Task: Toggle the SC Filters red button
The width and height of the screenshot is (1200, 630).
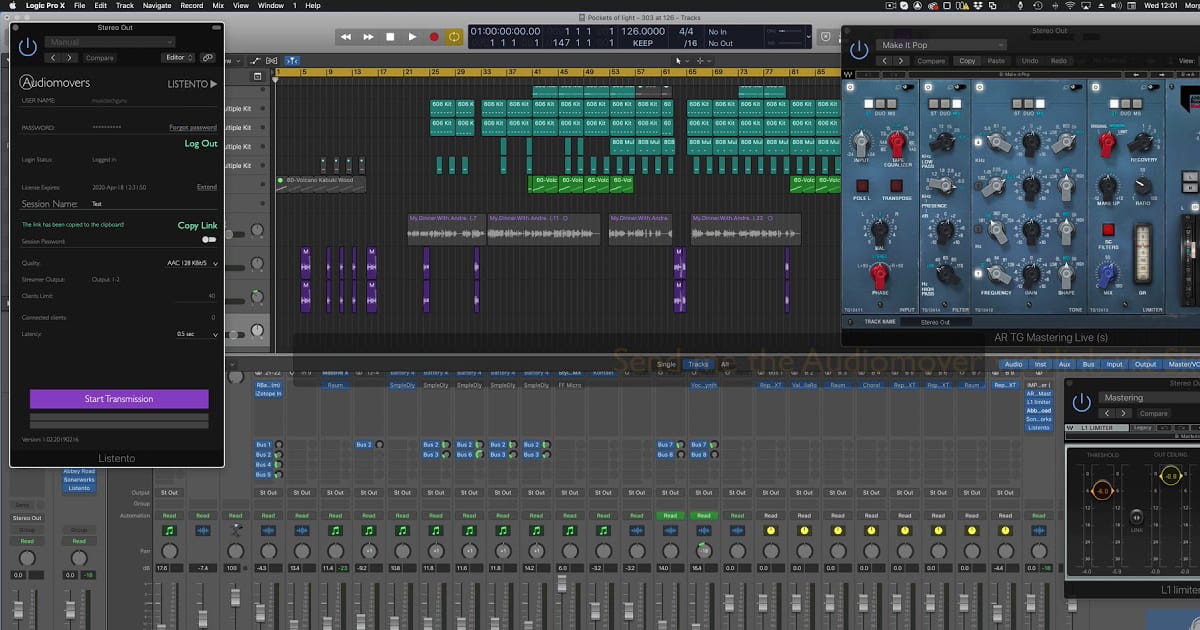Action: 1107,230
